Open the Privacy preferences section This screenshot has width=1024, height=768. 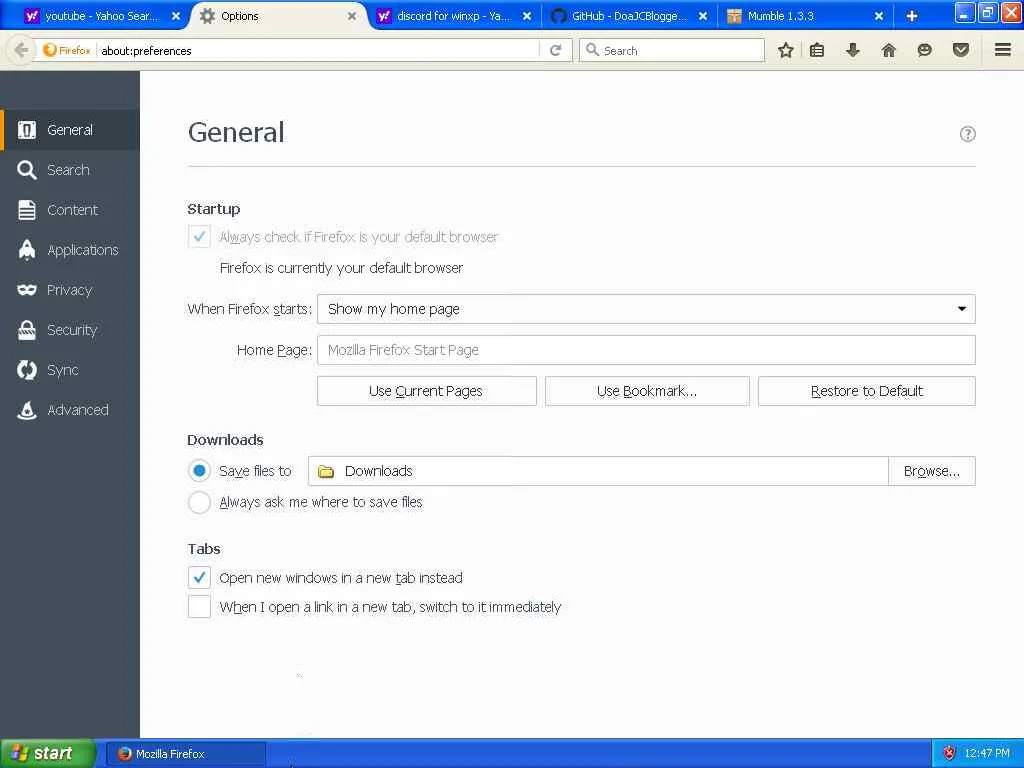click(x=70, y=290)
